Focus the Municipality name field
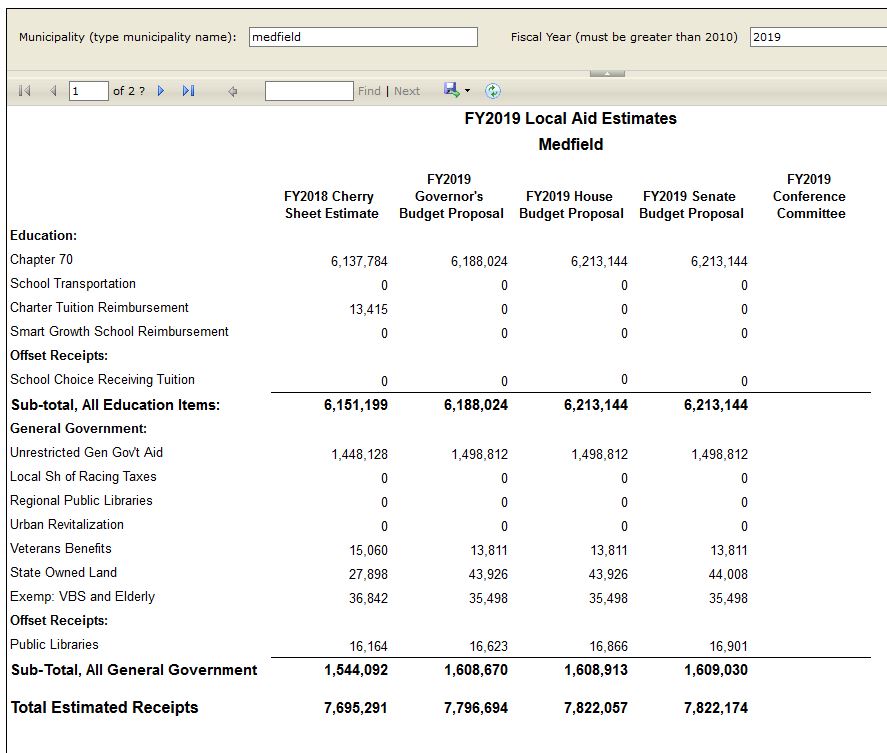887x753 pixels. click(363, 37)
